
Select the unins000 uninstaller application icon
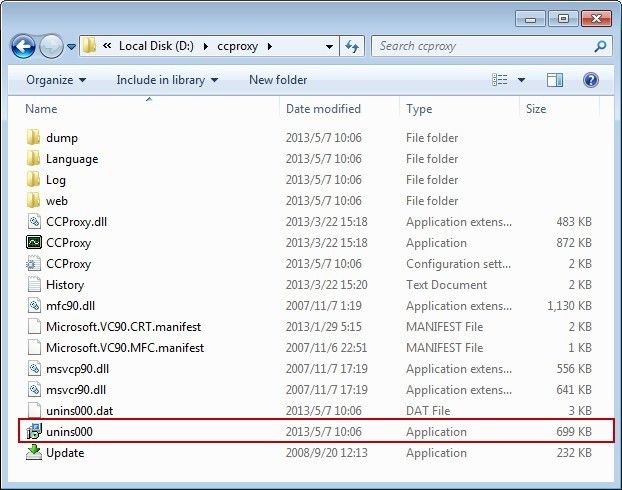[x=34, y=431]
